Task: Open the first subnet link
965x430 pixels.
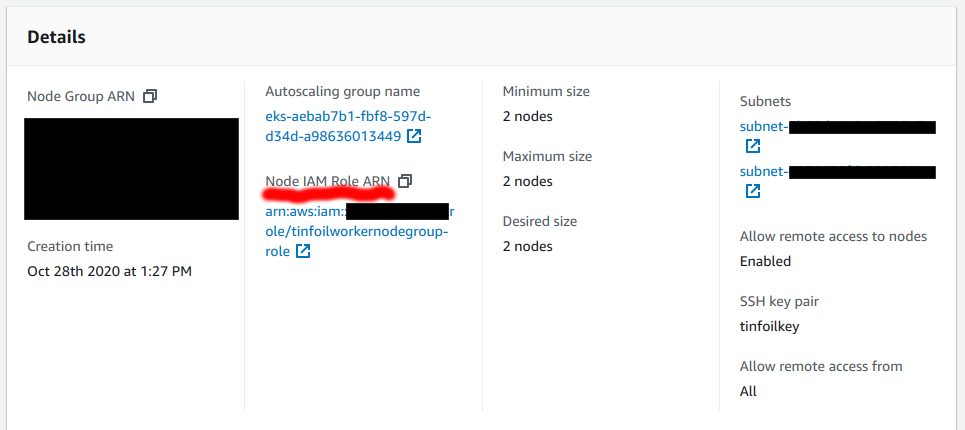Action: [x=838, y=127]
